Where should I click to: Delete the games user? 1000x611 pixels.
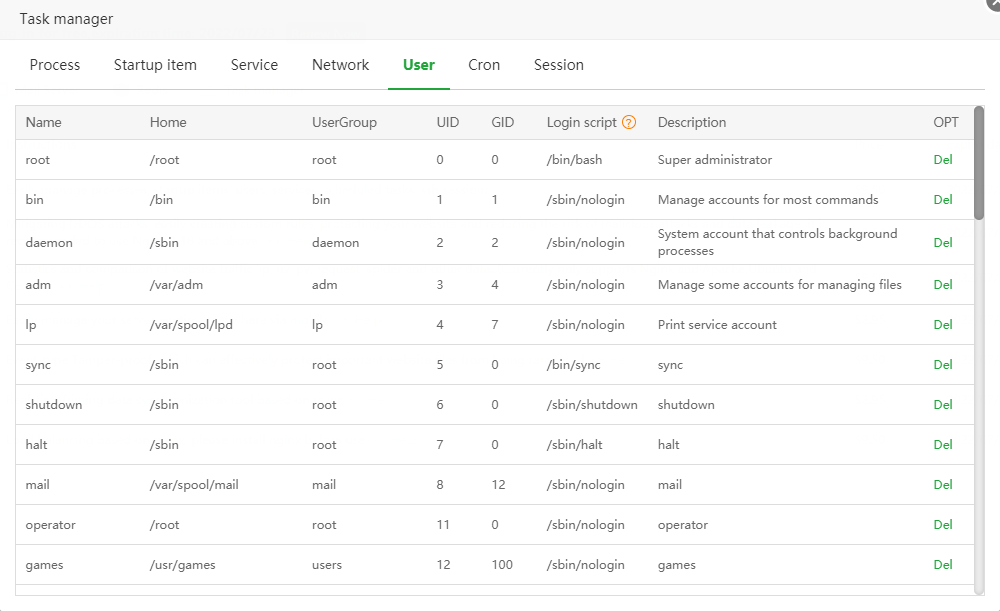pyautogui.click(x=942, y=565)
